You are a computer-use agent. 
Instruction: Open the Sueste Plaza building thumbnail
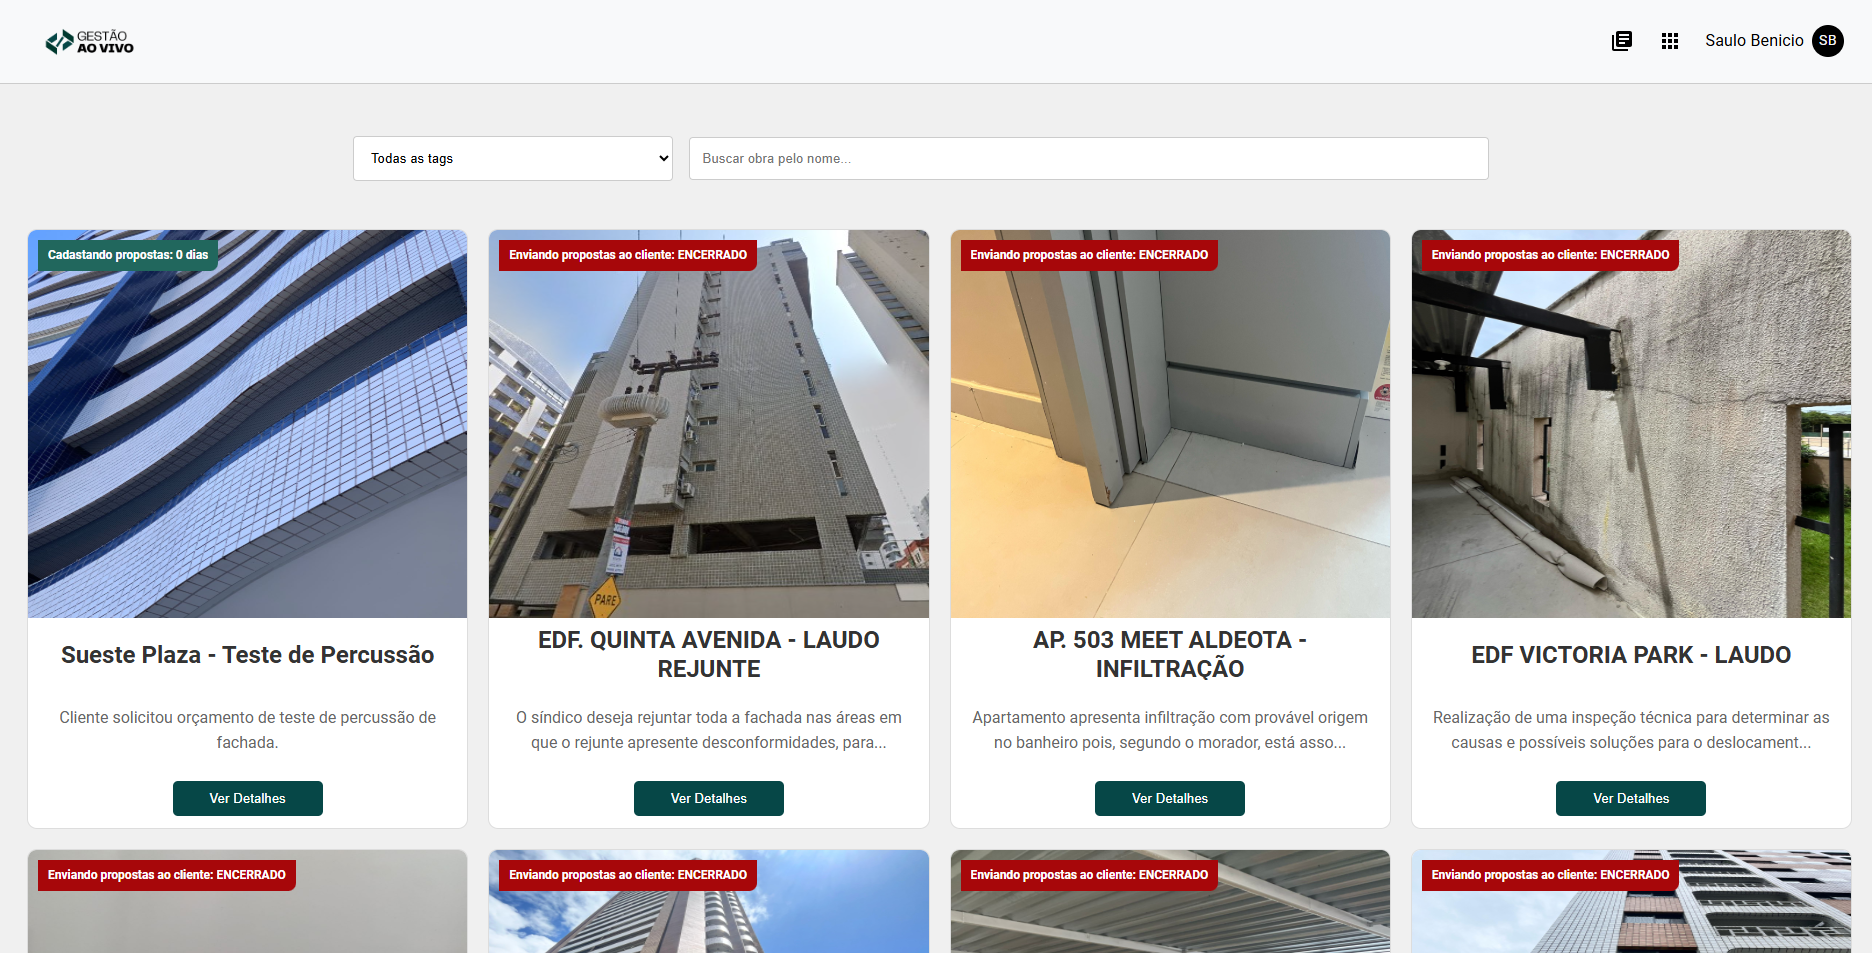tap(248, 424)
